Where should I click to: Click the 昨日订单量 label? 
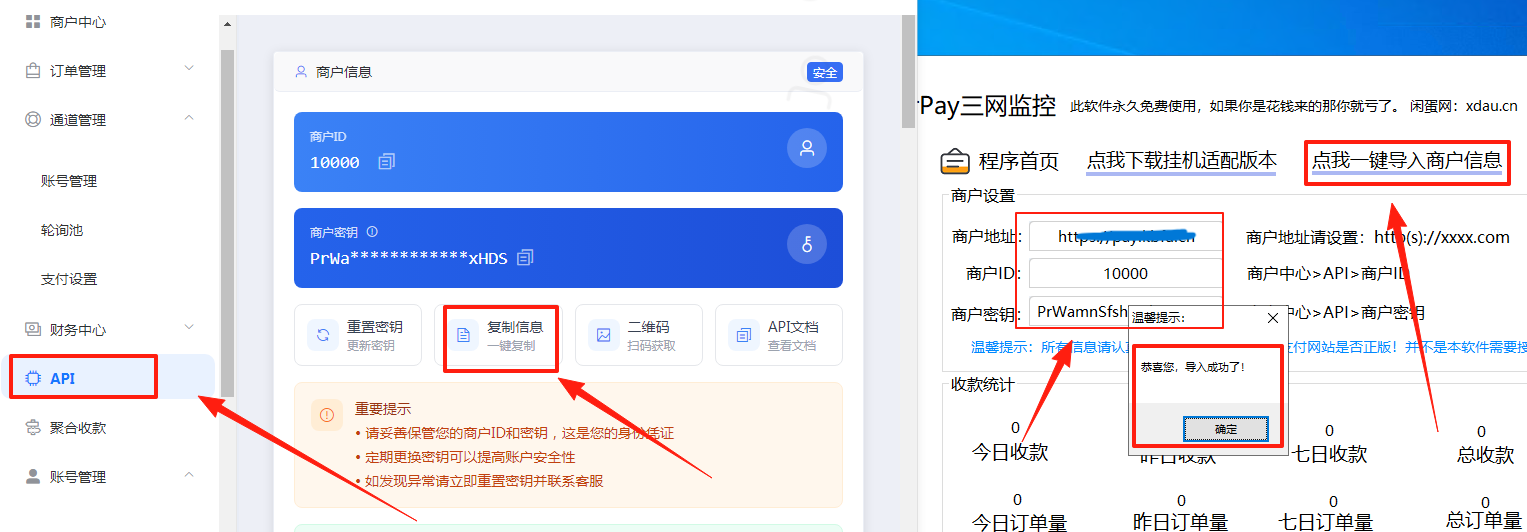coord(1180,522)
